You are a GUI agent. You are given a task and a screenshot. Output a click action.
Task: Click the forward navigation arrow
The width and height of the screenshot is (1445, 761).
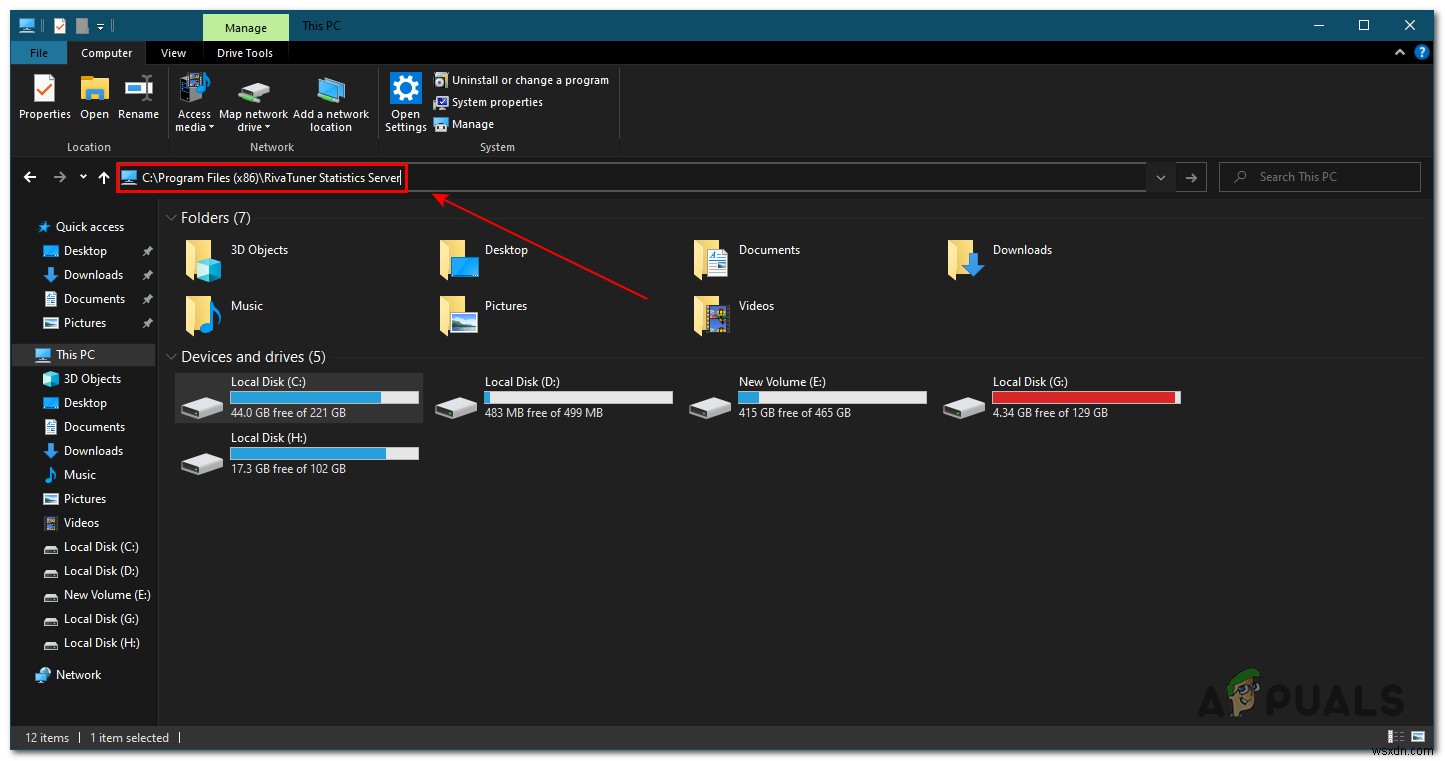(x=60, y=177)
